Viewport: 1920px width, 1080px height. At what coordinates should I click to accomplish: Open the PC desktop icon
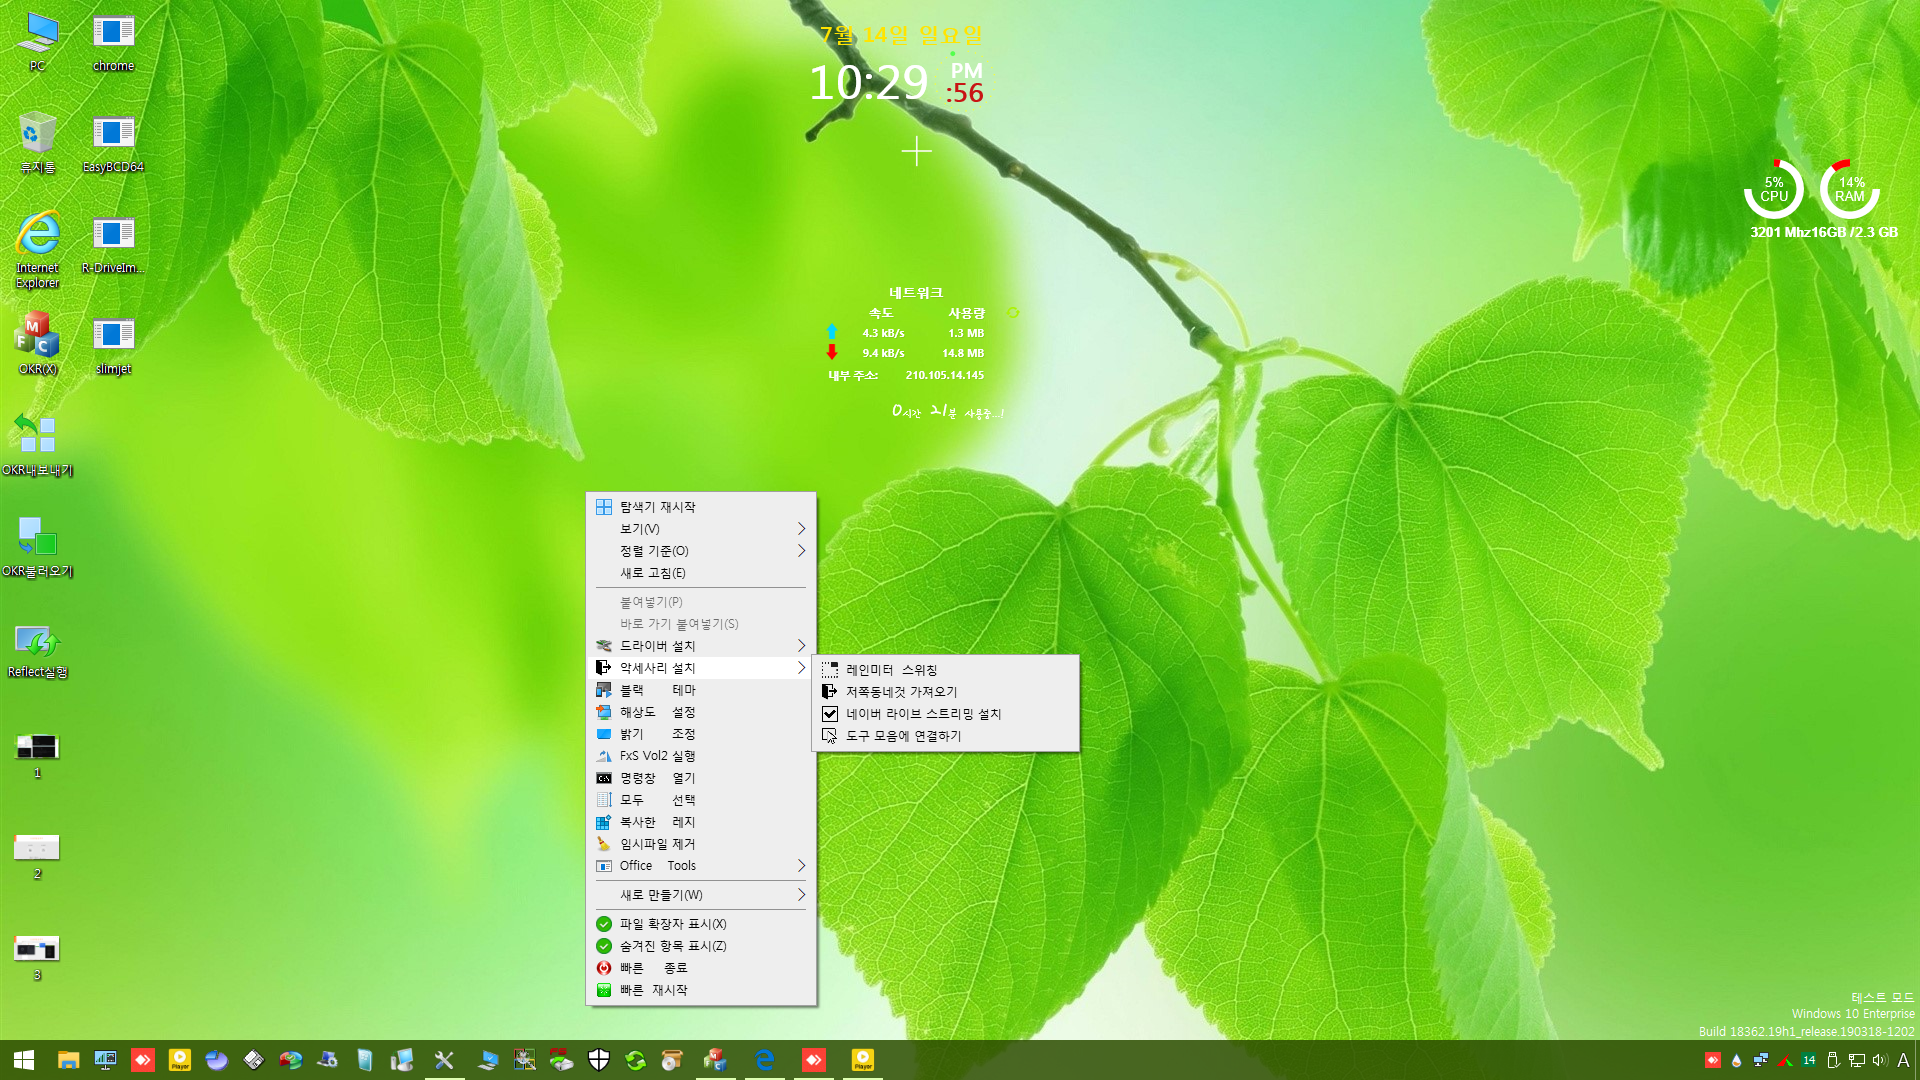point(37,42)
